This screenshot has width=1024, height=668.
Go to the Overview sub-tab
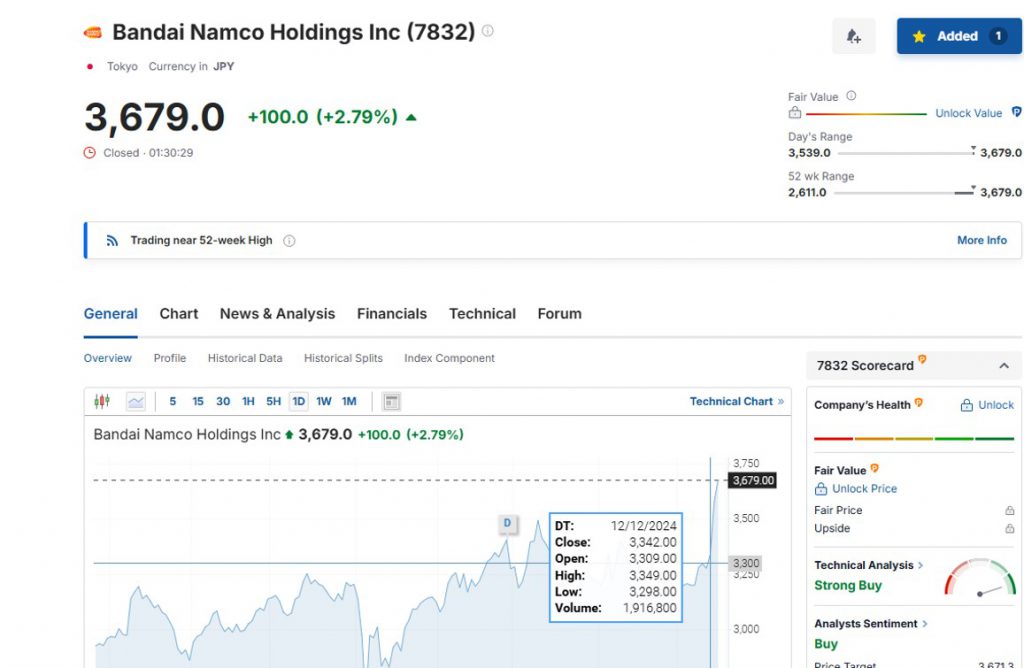(x=108, y=358)
